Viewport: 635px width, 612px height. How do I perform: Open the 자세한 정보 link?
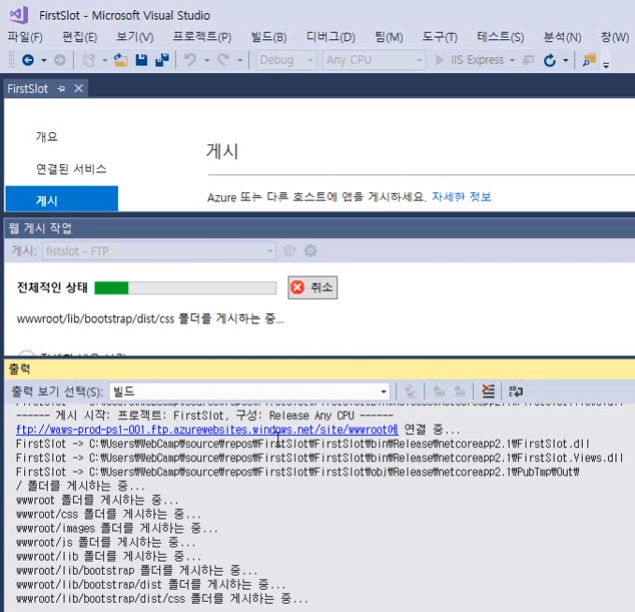click(461, 197)
